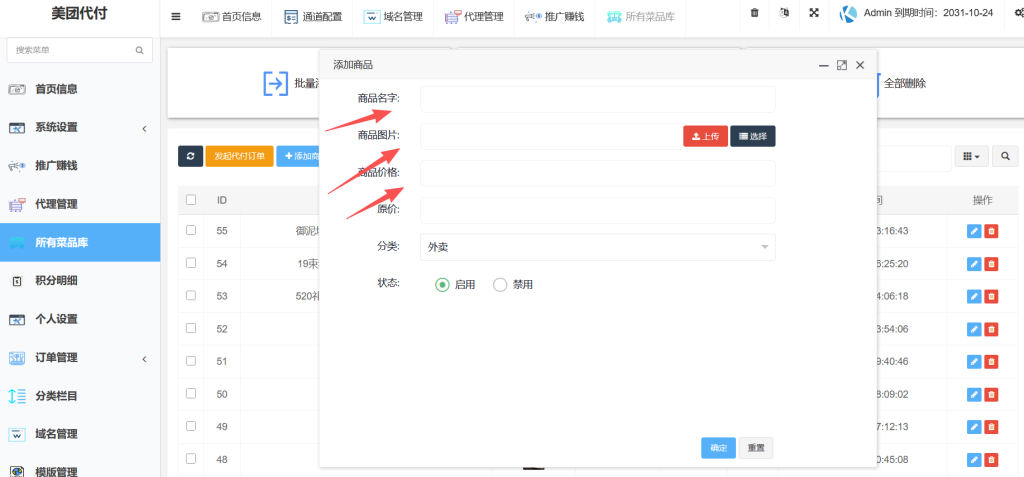The width and height of the screenshot is (1024, 477).
Task: Check the row 49 checkbox
Action: [191, 426]
